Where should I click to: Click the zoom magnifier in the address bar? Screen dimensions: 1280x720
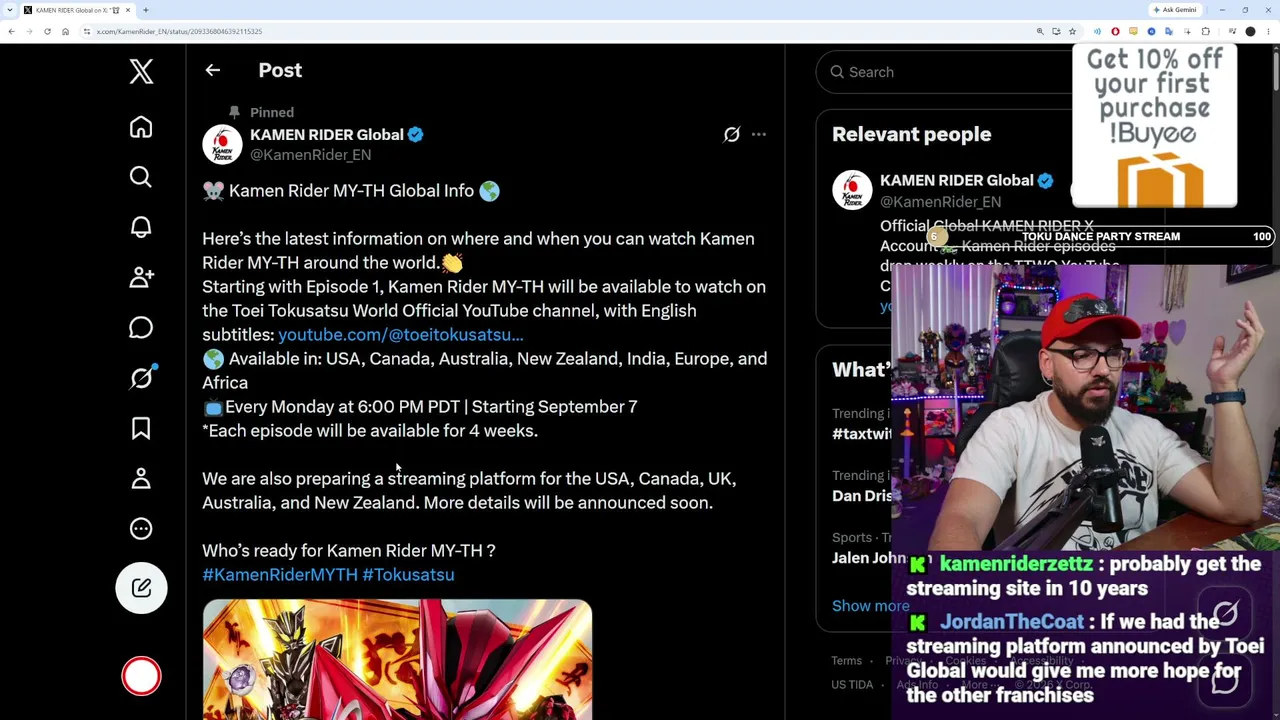(x=1040, y=32)
